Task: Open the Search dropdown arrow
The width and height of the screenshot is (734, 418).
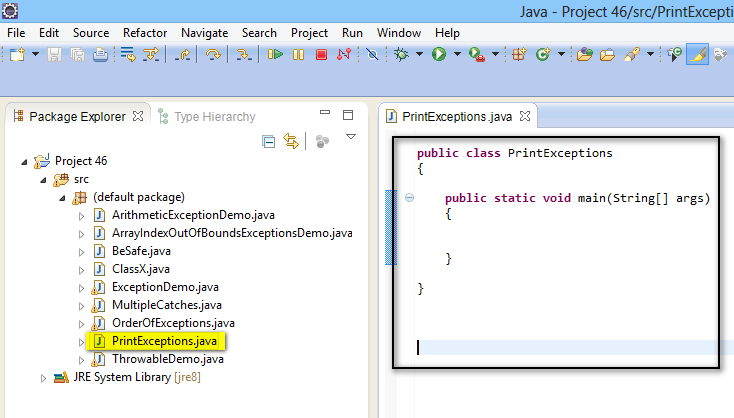Action: 650,54
